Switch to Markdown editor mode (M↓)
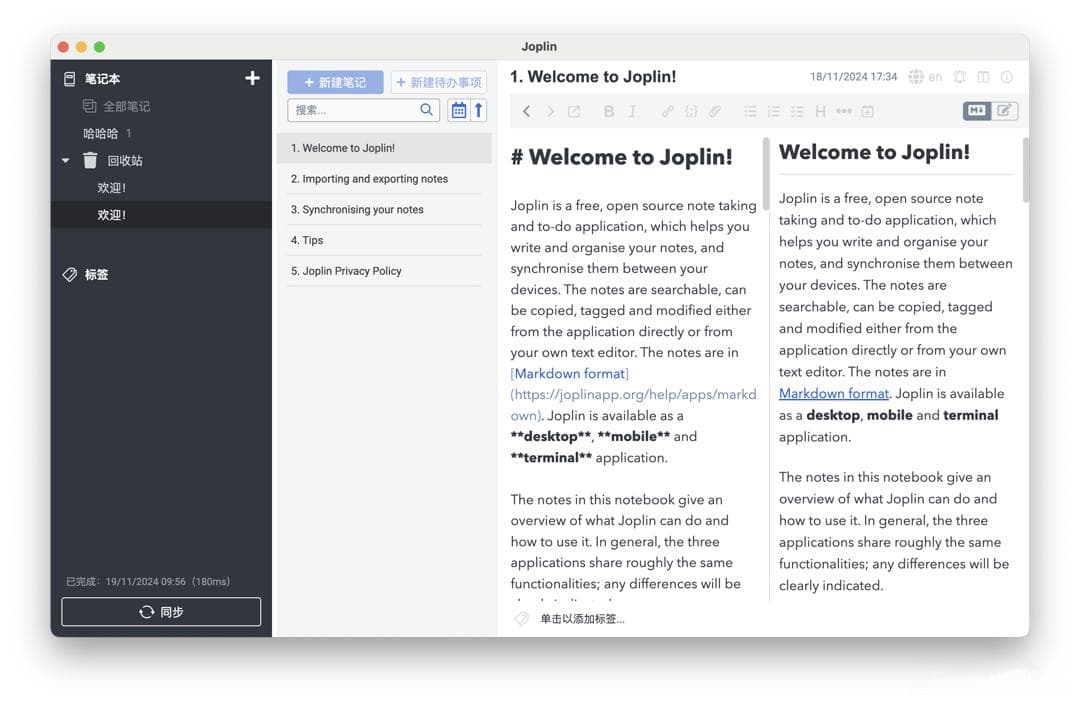This screenshot has height=704, width=1080. pos(977,110)
